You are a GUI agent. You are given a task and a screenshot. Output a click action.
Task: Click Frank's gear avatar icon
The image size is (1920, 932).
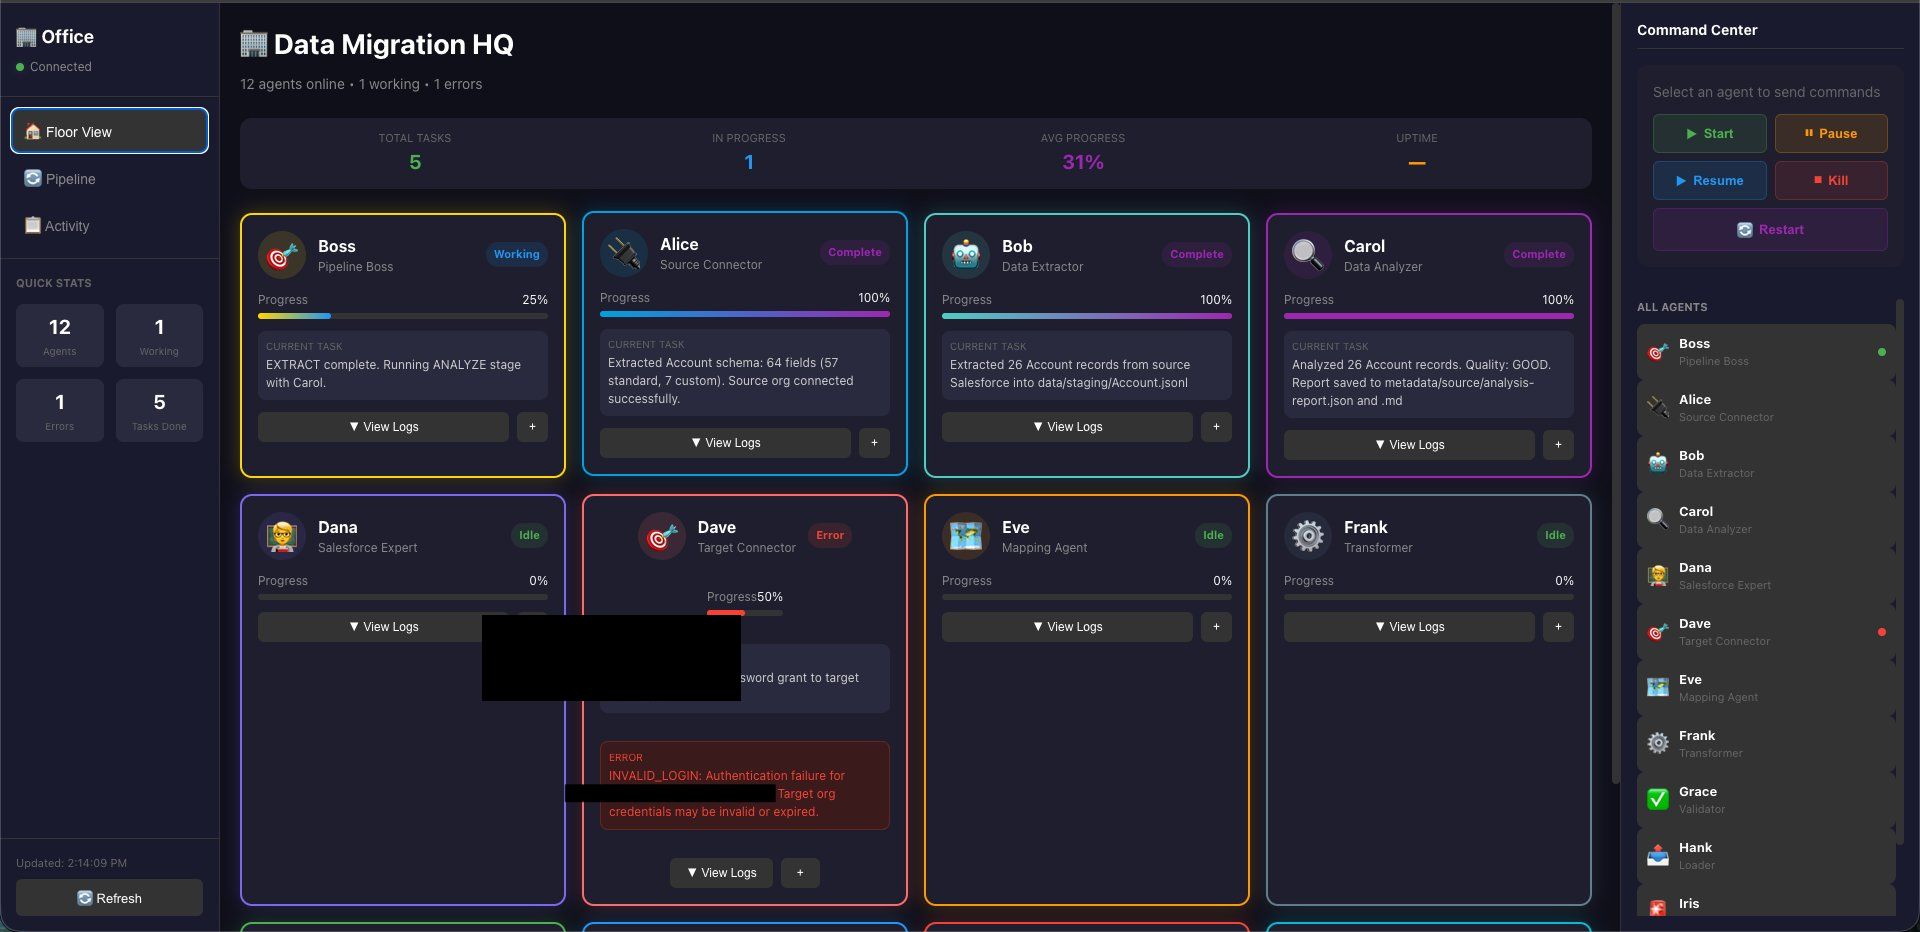pyautogui.click(x=1308, y=537)
